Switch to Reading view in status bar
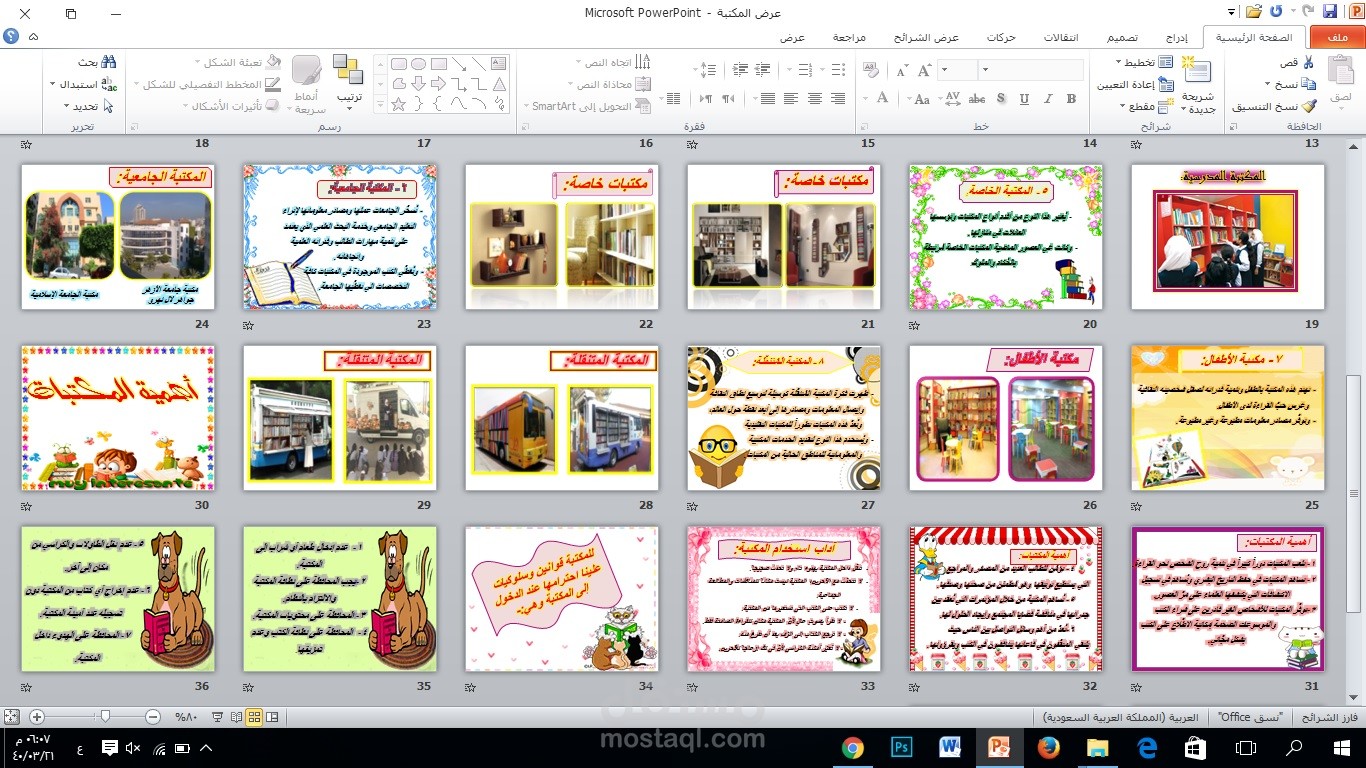1366x768 pixels. pyautogui.click(x=236, y=717)
